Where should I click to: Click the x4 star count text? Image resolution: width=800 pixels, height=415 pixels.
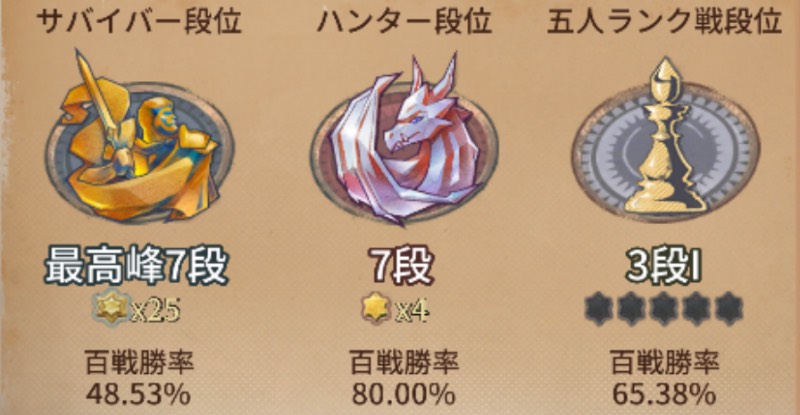point(411,310)
